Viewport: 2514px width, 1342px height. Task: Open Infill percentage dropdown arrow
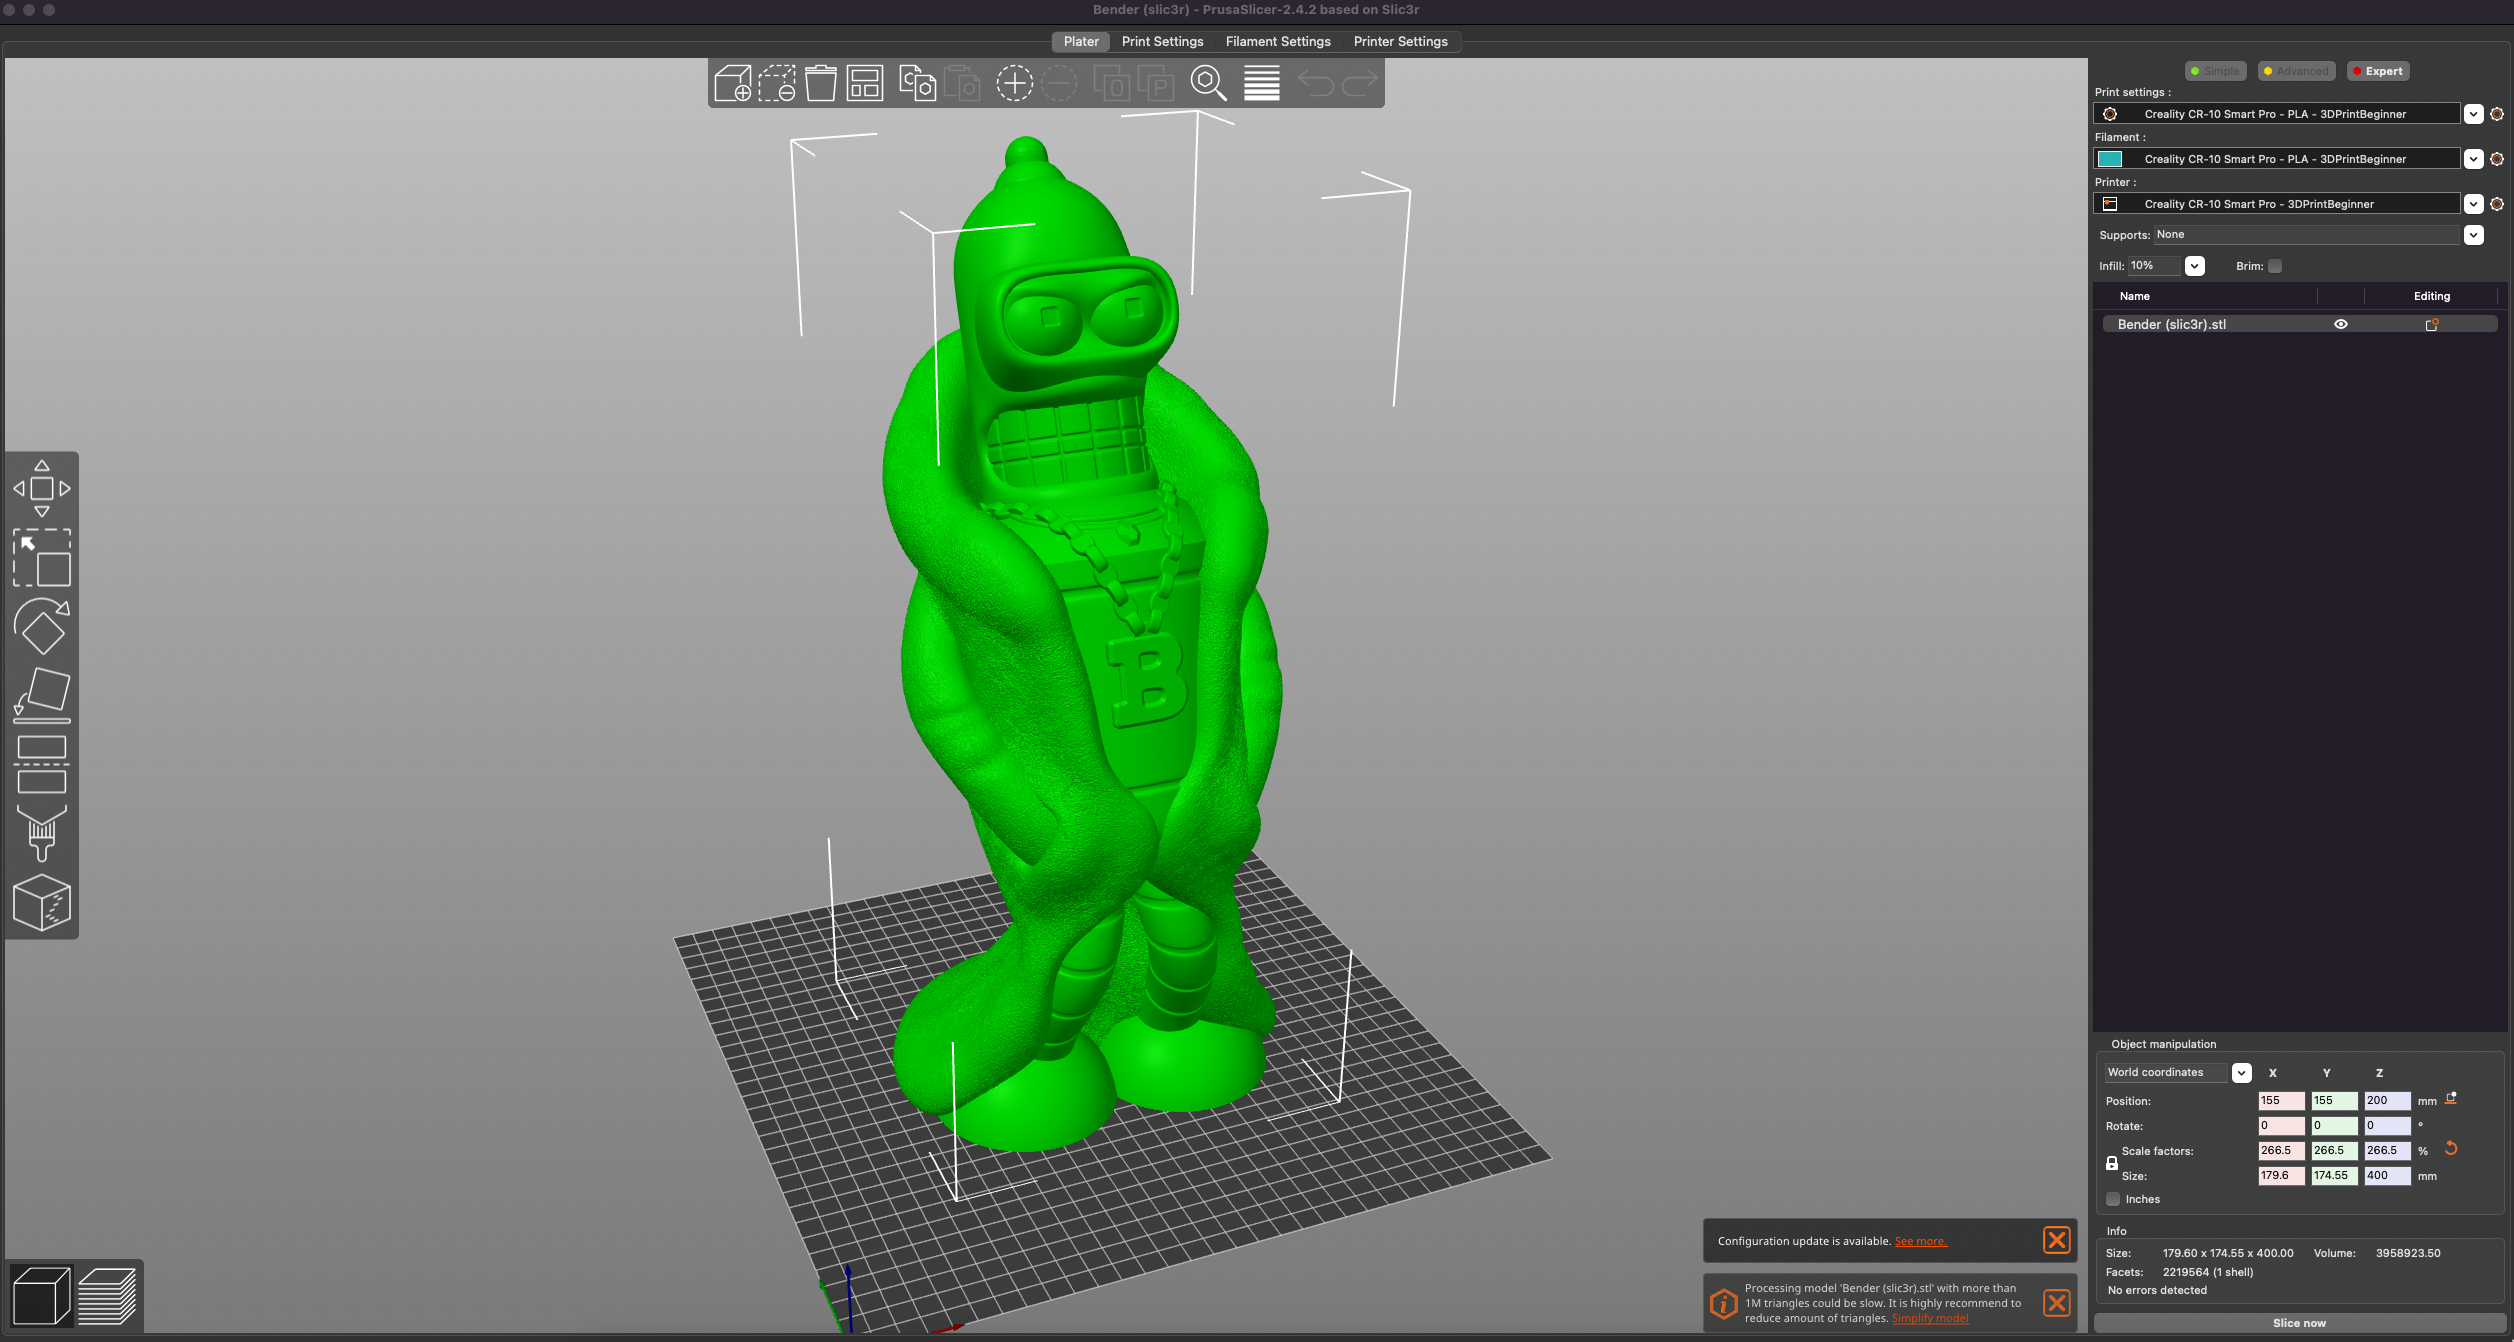[2195, 266]
